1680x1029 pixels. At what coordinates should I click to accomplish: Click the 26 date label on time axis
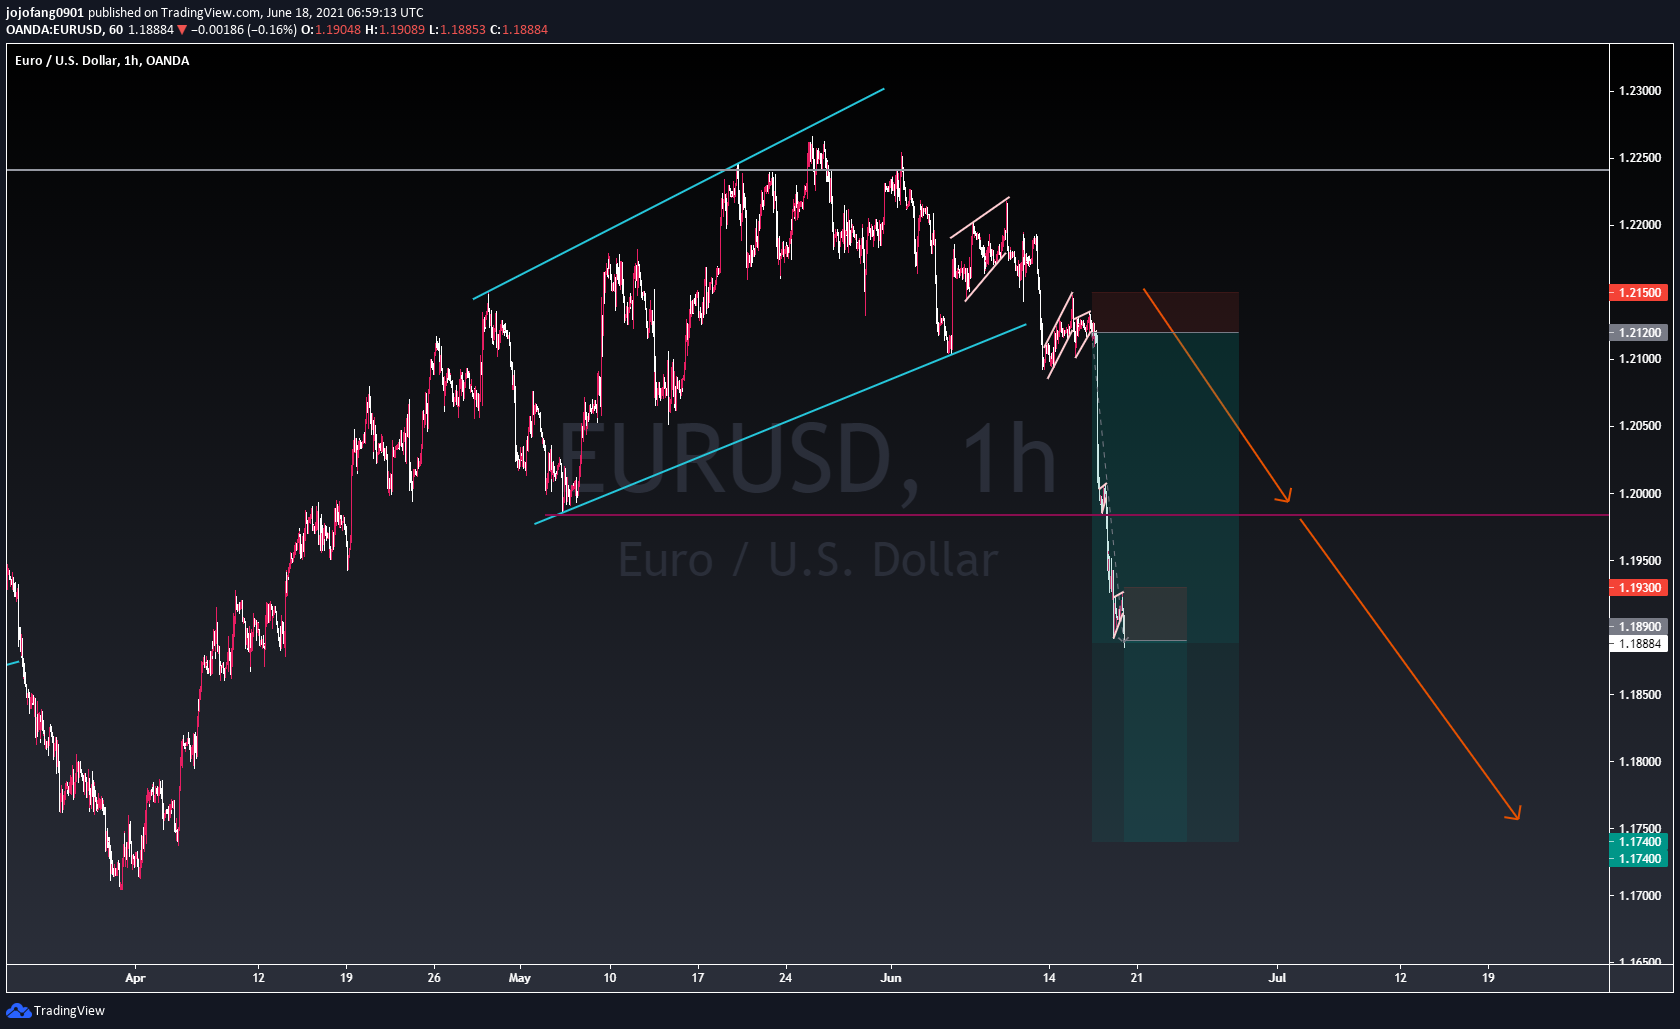click(434, 978)
